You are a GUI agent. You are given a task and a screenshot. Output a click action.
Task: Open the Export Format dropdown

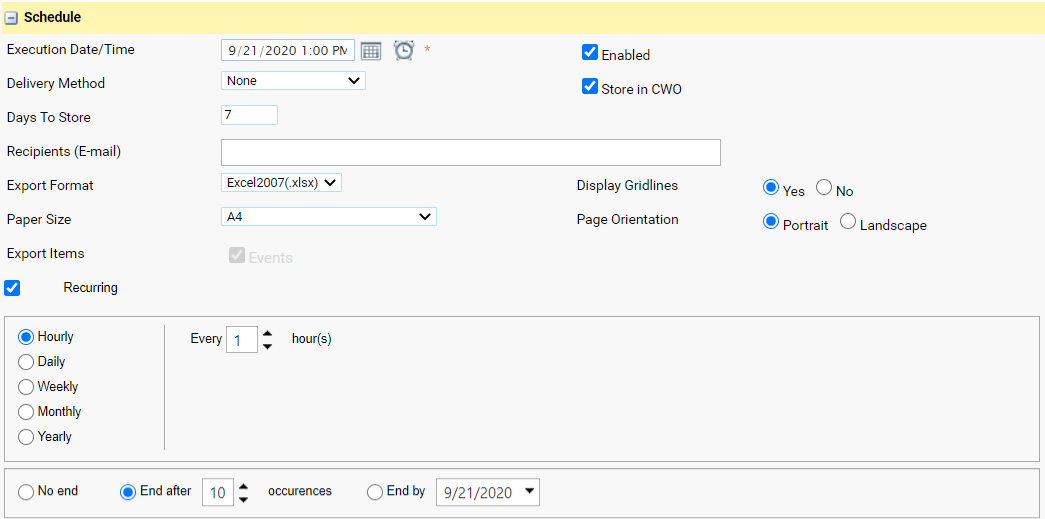(281, 183)
